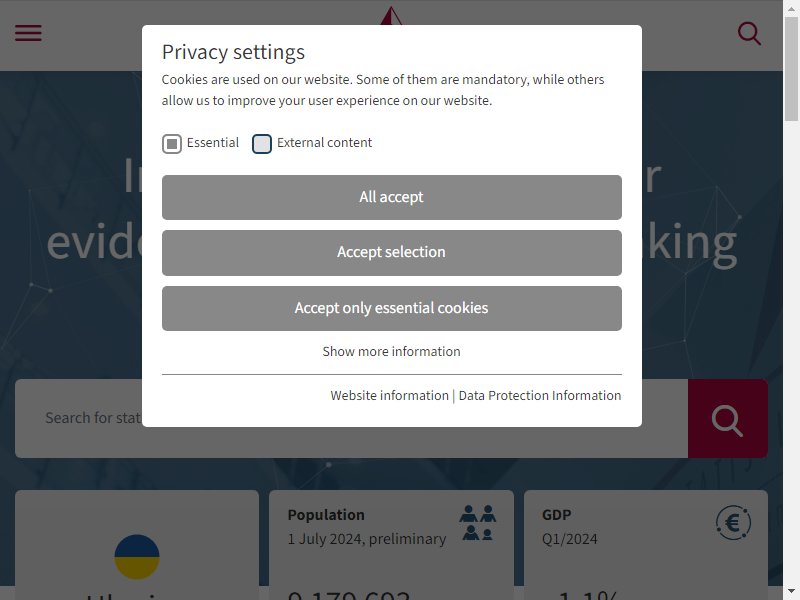
Task: Open the Data Protection Information link
Action: coord(540,395)
